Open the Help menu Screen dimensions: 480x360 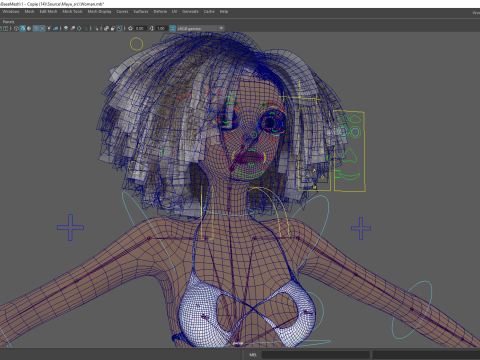pyautogui.click(x=224, y=12)
